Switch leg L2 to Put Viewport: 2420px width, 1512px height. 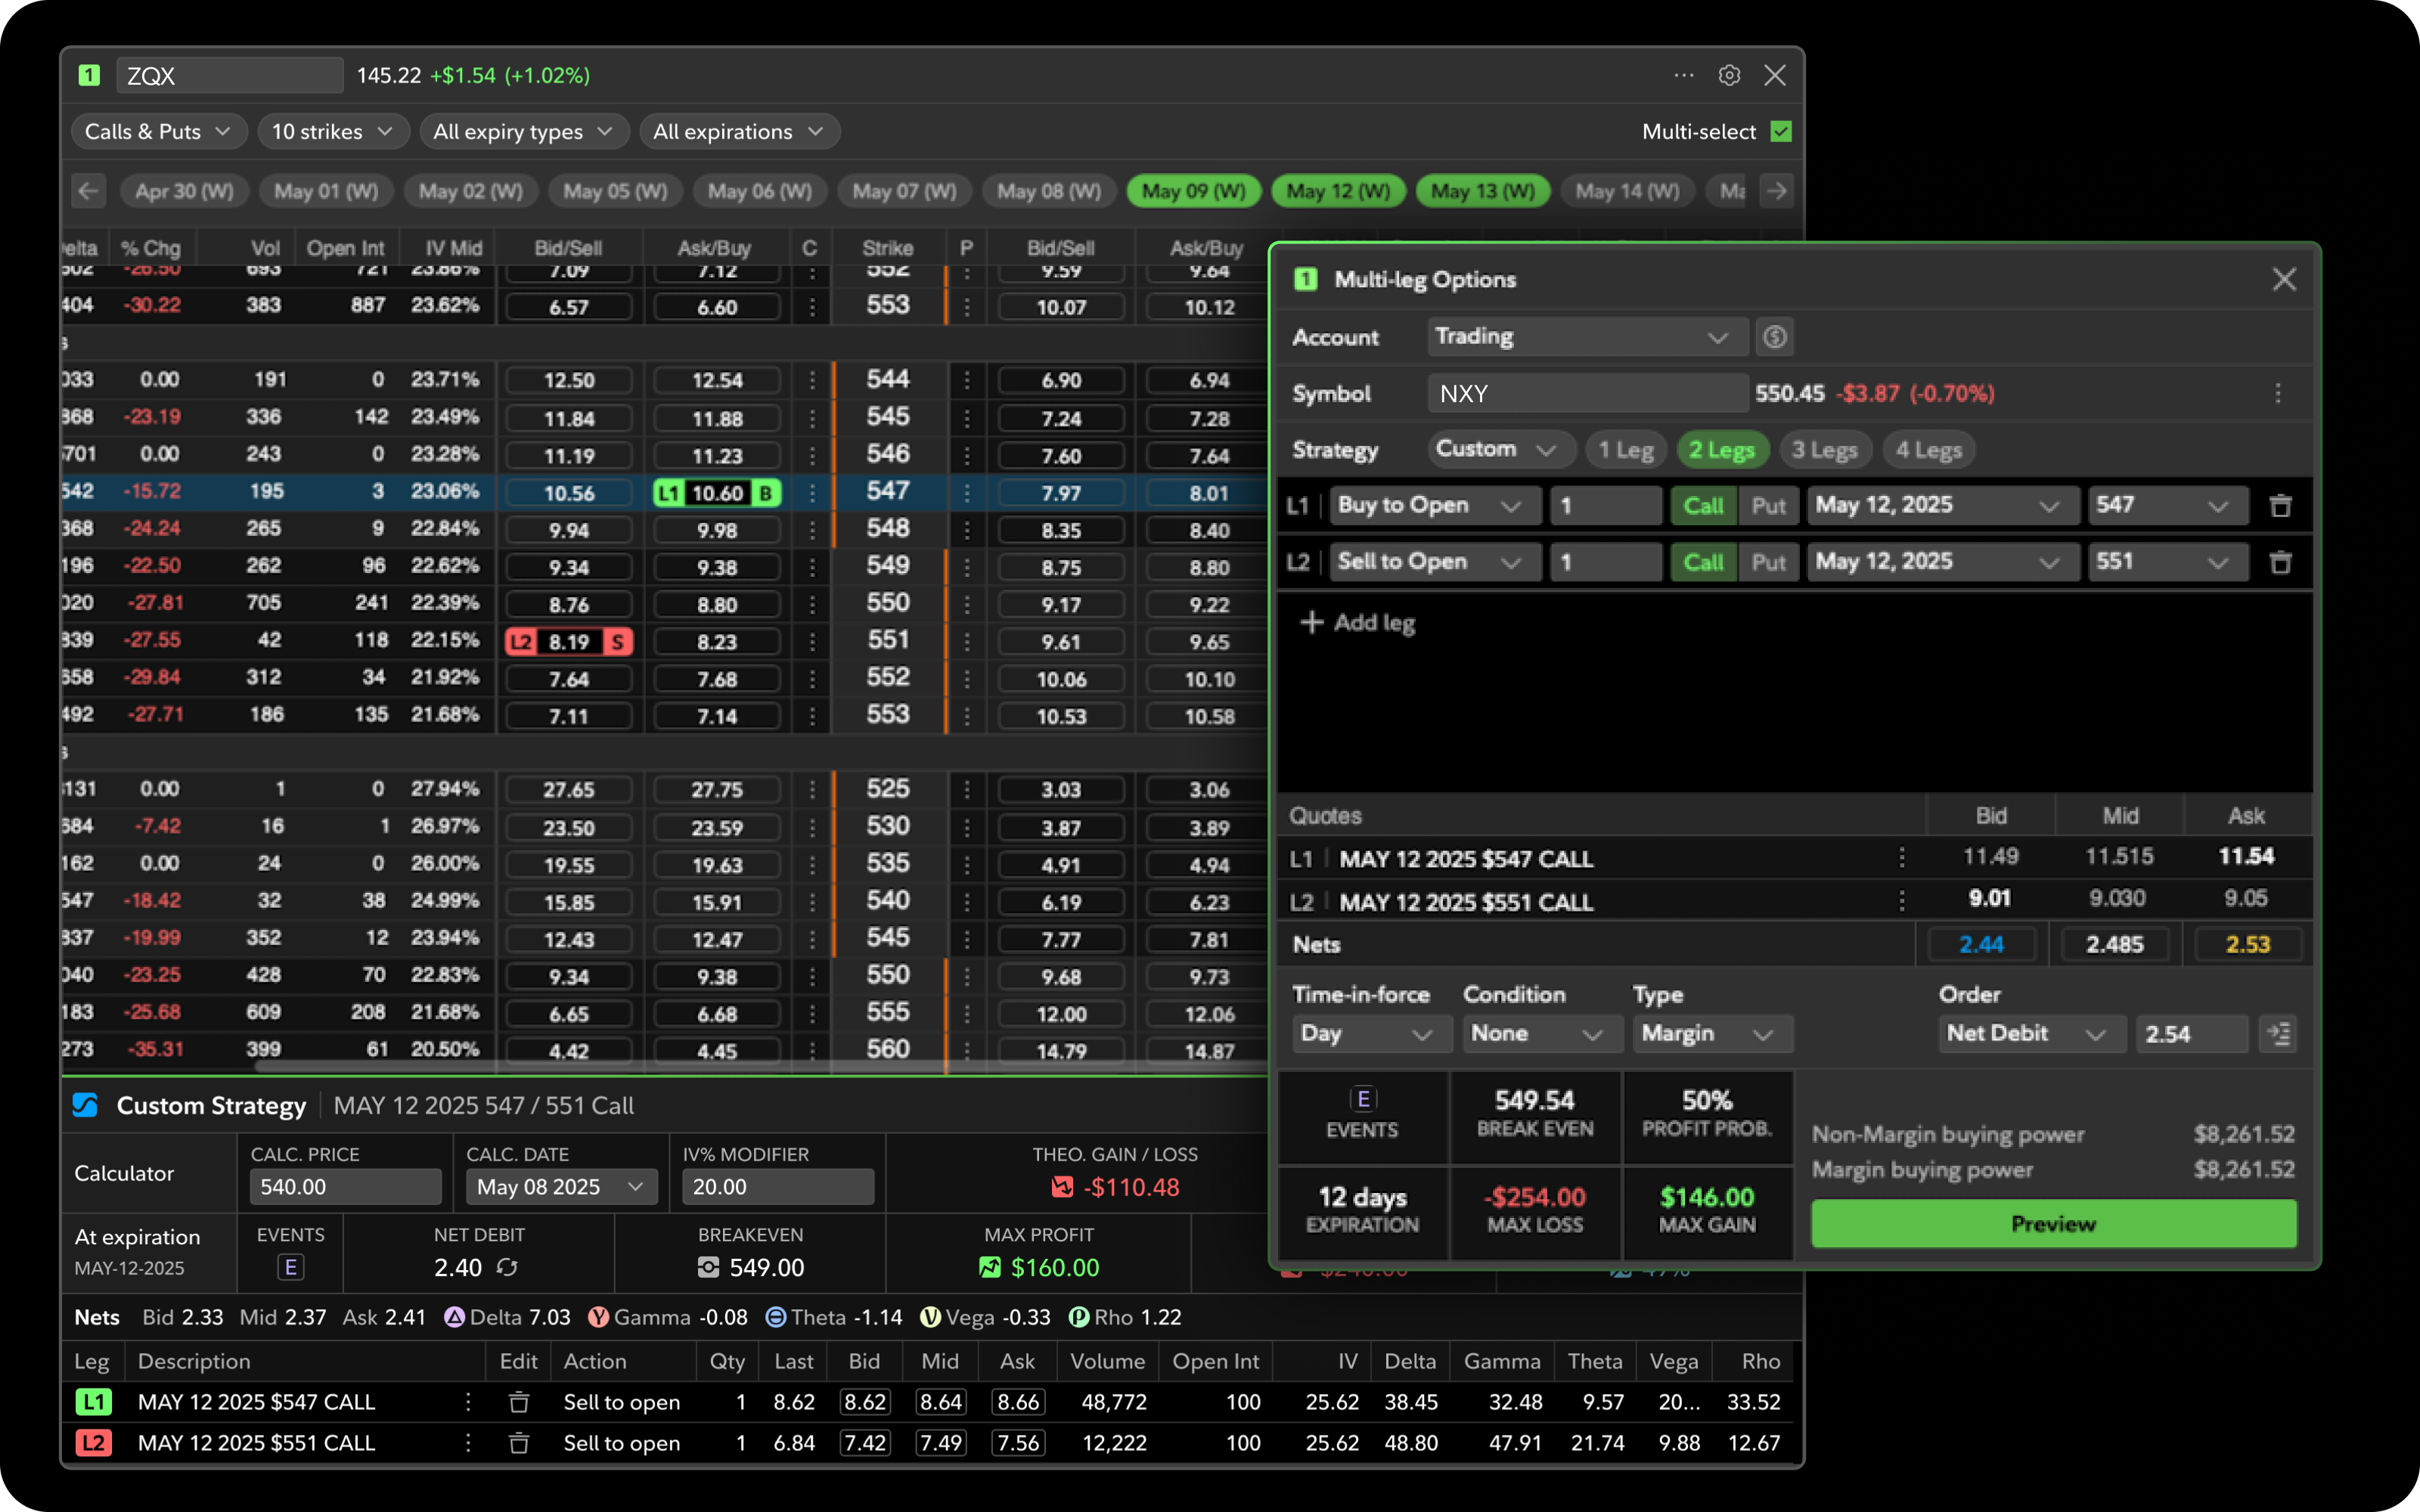point(1768,563)
